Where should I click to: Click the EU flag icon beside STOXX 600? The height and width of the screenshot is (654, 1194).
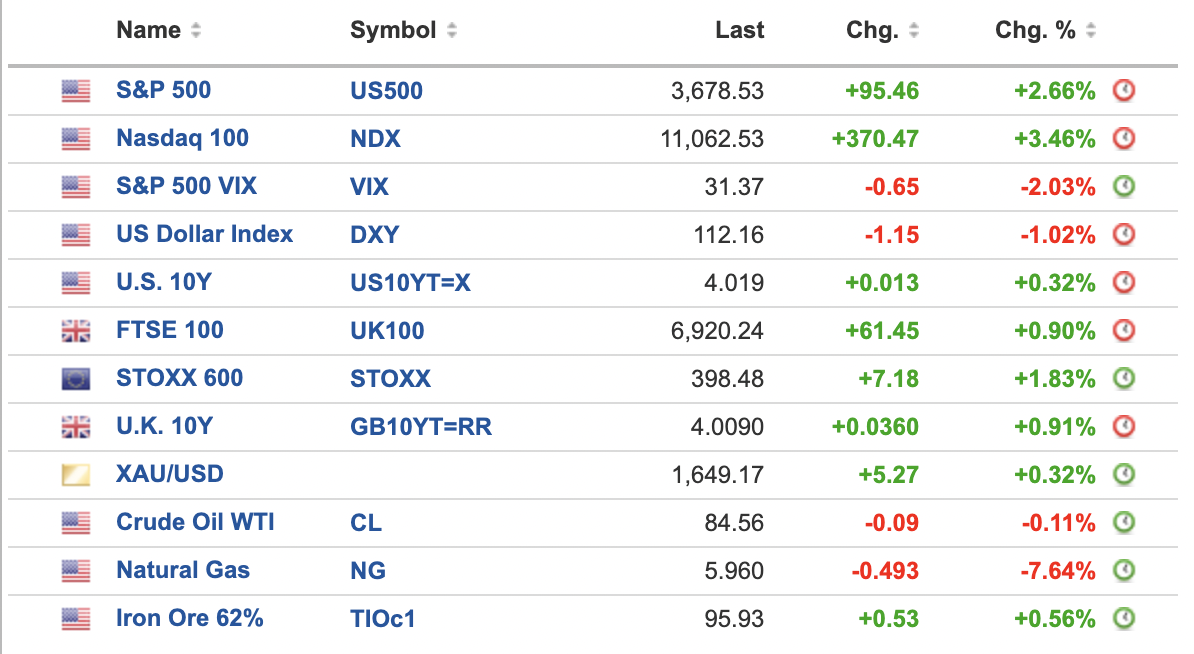tap(76, 379)
